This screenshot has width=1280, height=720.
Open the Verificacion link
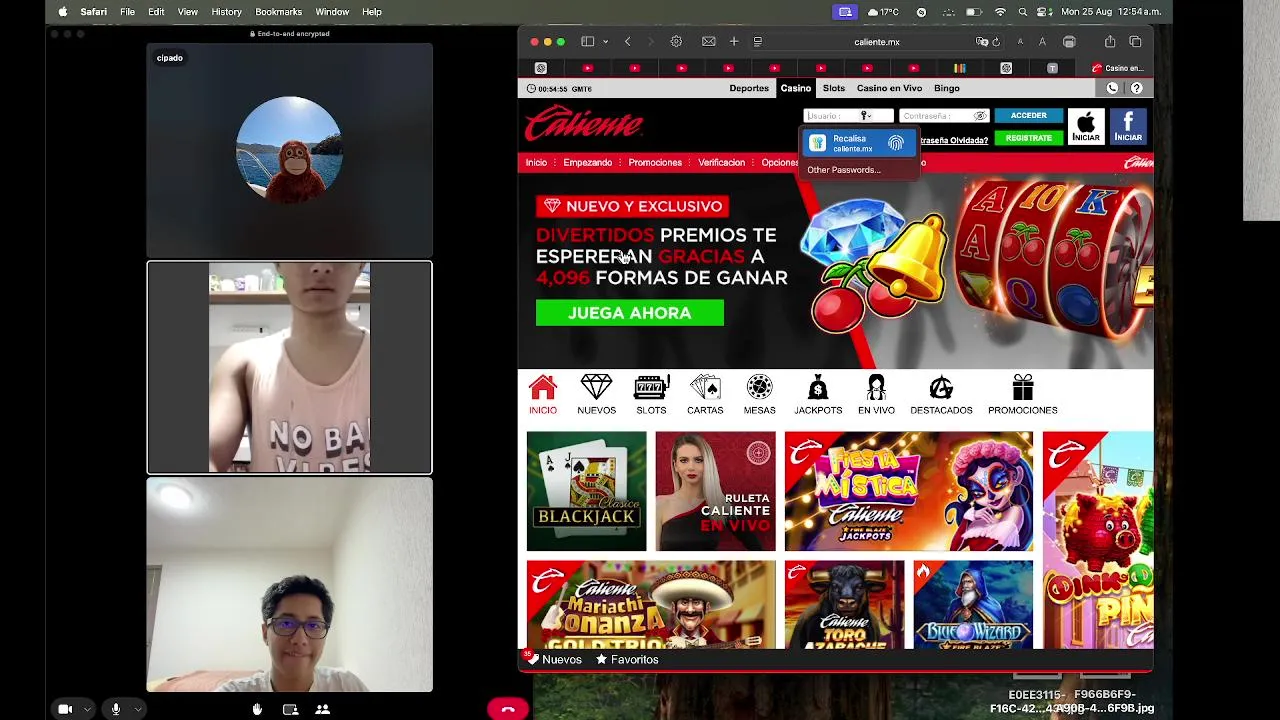pyautogui.click(x=721, y=162)
